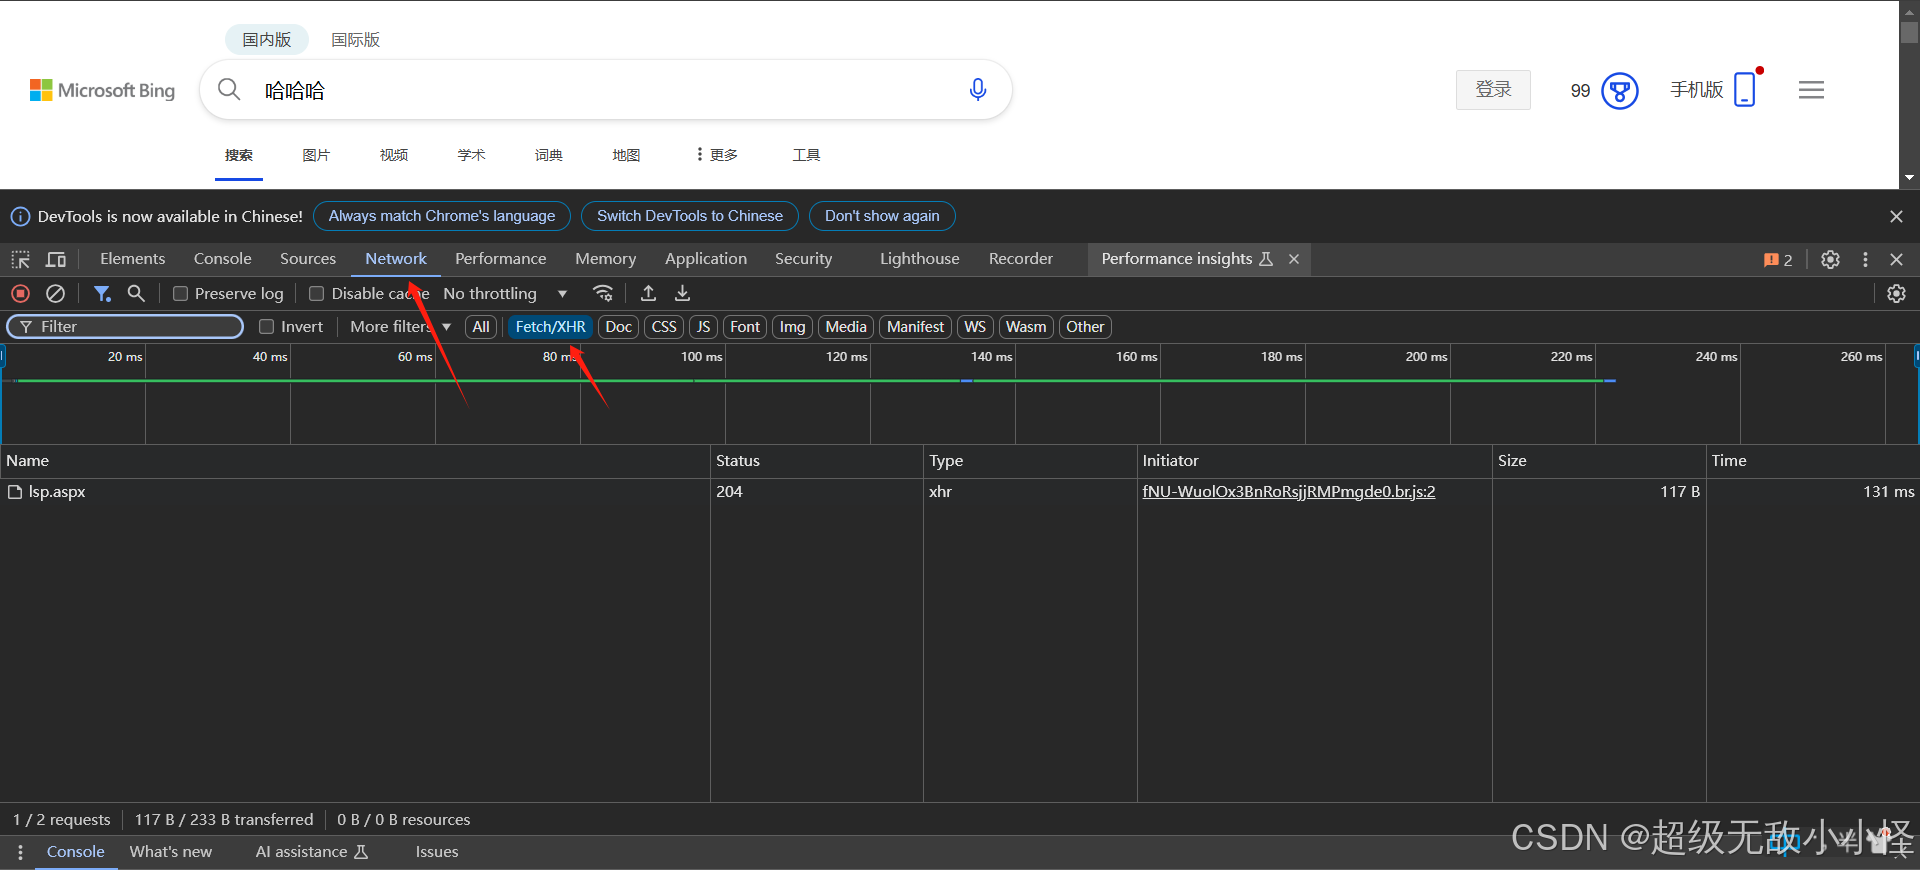The height and width of the screenshot is (870, 1920).
Task: Click Don't show again button
Action: pyautogui.click(x=882, y=216)
